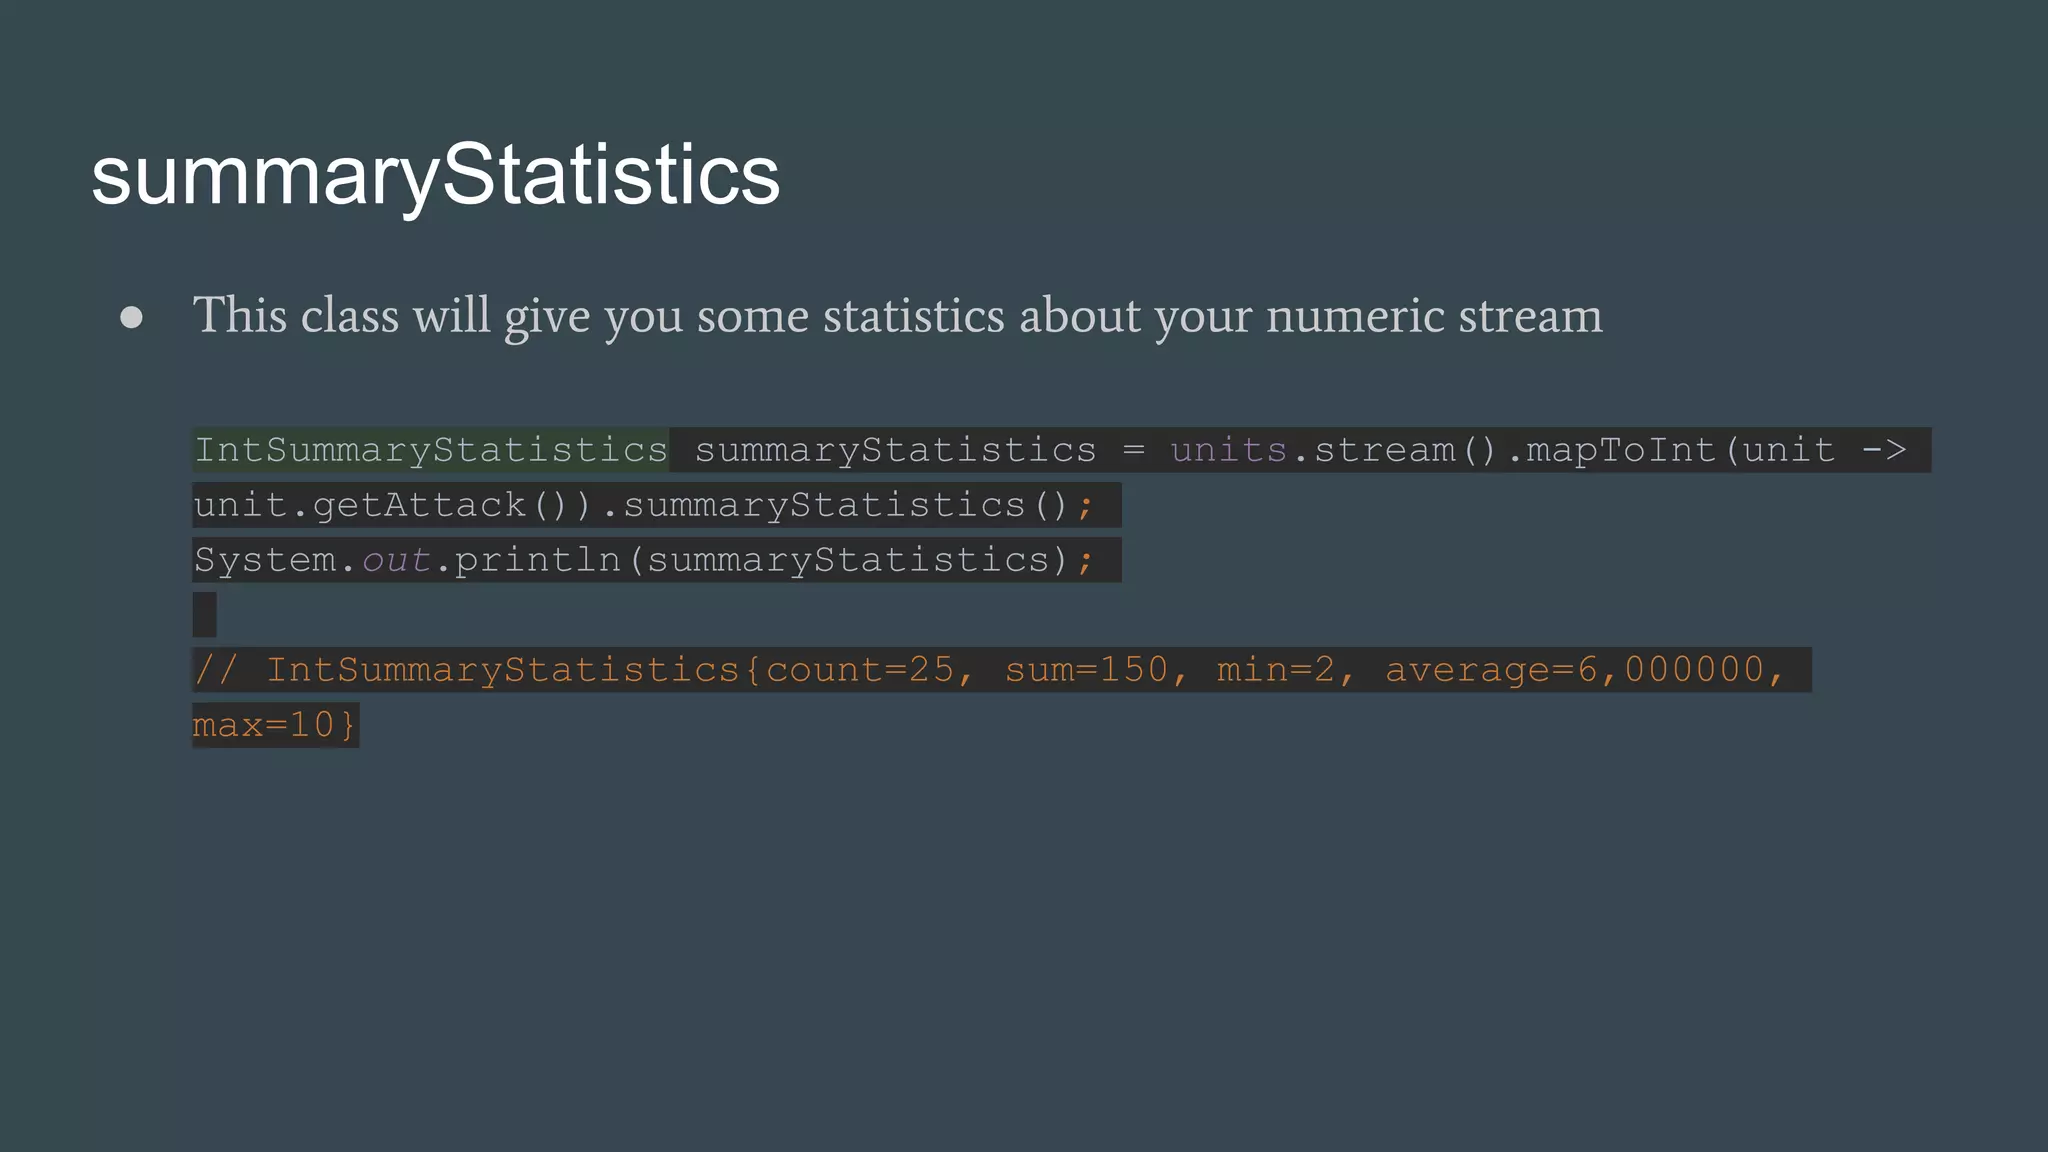The height and width of the screenshot is (1152, 2048).
Task: Click the "mapToInt" method name
Action: tap(1620, 450)
